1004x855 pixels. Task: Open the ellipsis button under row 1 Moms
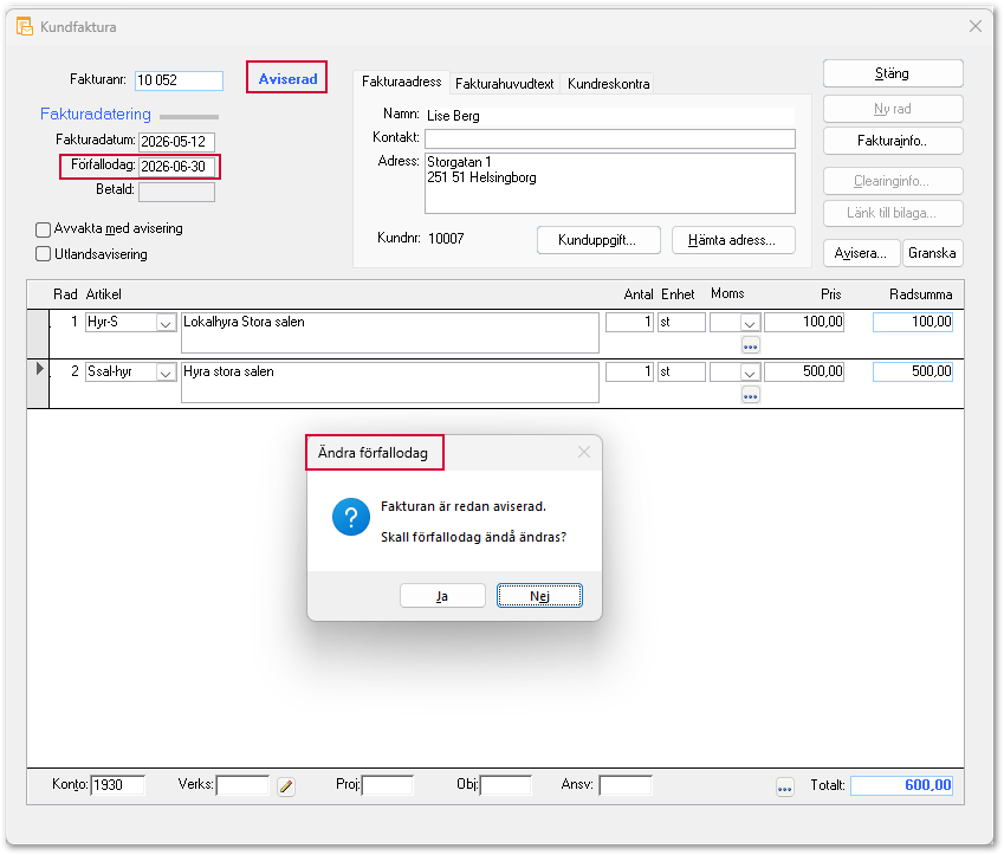coord(750,346)
